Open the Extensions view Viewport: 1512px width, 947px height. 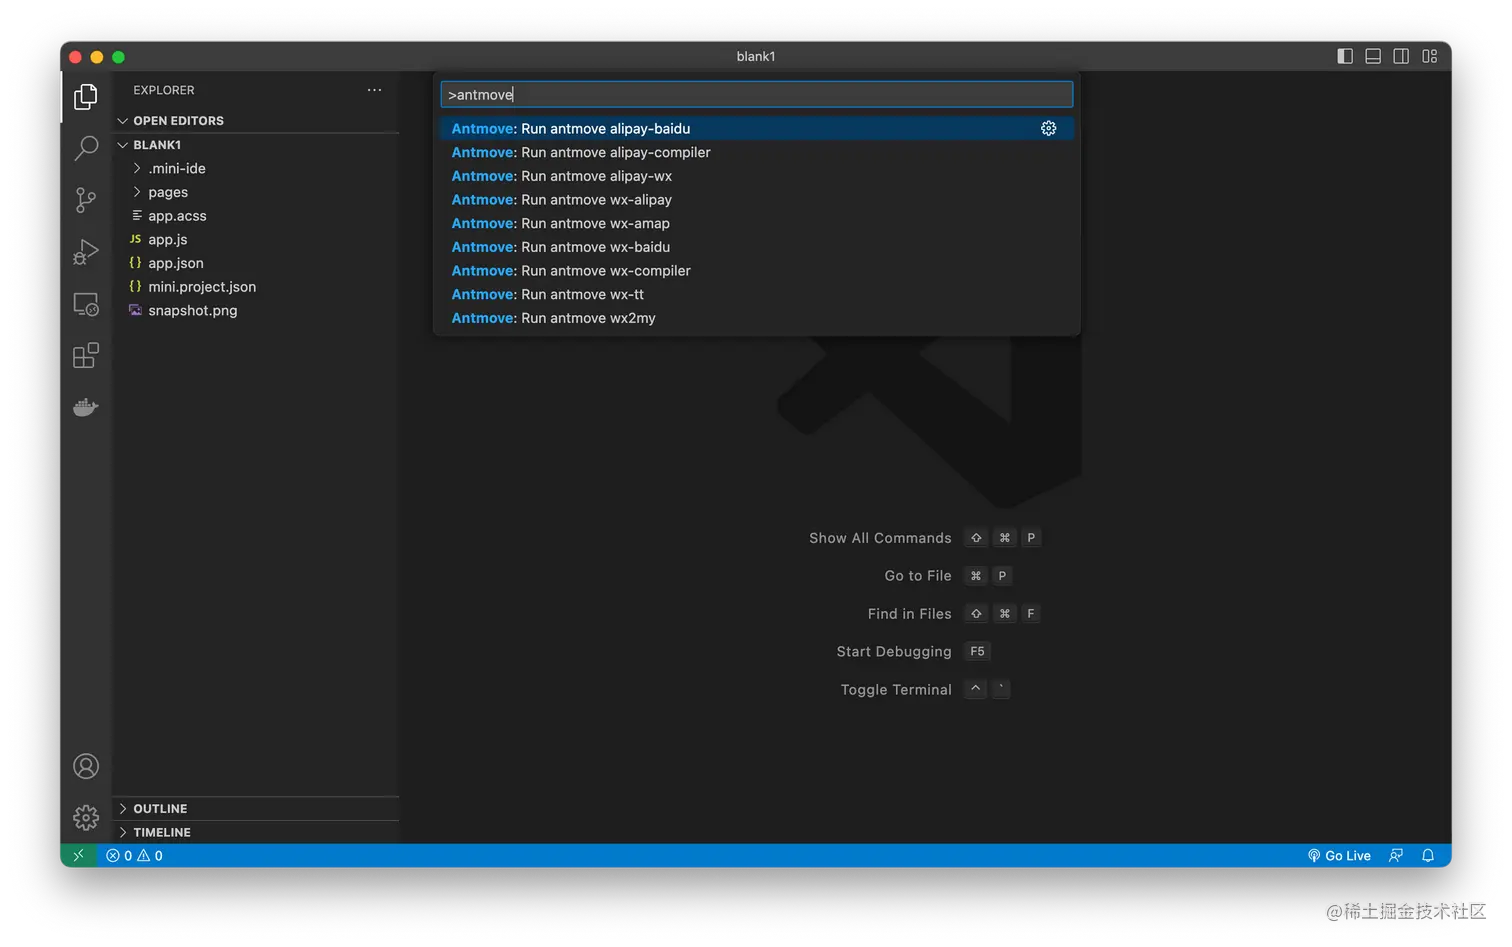86,356
